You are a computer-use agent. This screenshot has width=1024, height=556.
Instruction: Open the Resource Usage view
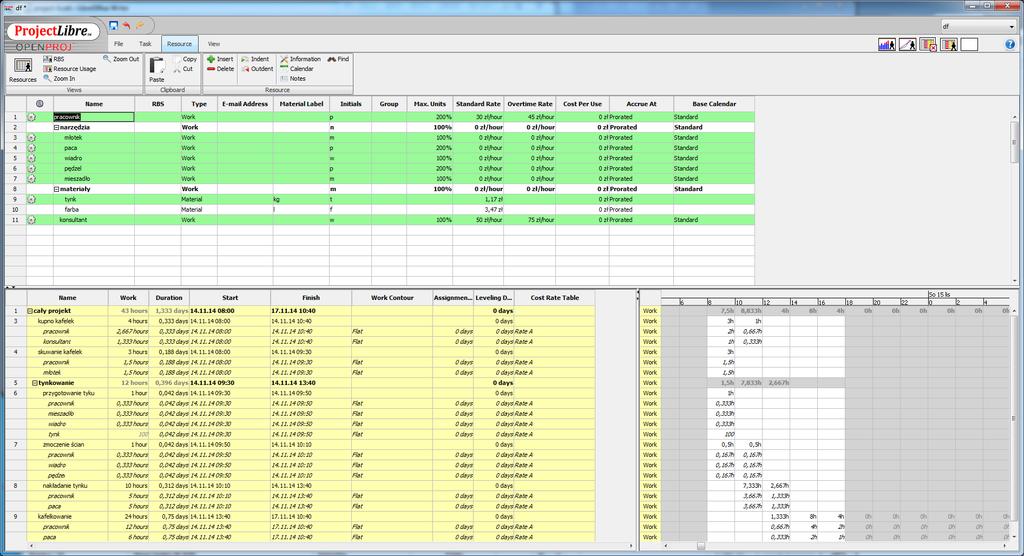(70, 69)
